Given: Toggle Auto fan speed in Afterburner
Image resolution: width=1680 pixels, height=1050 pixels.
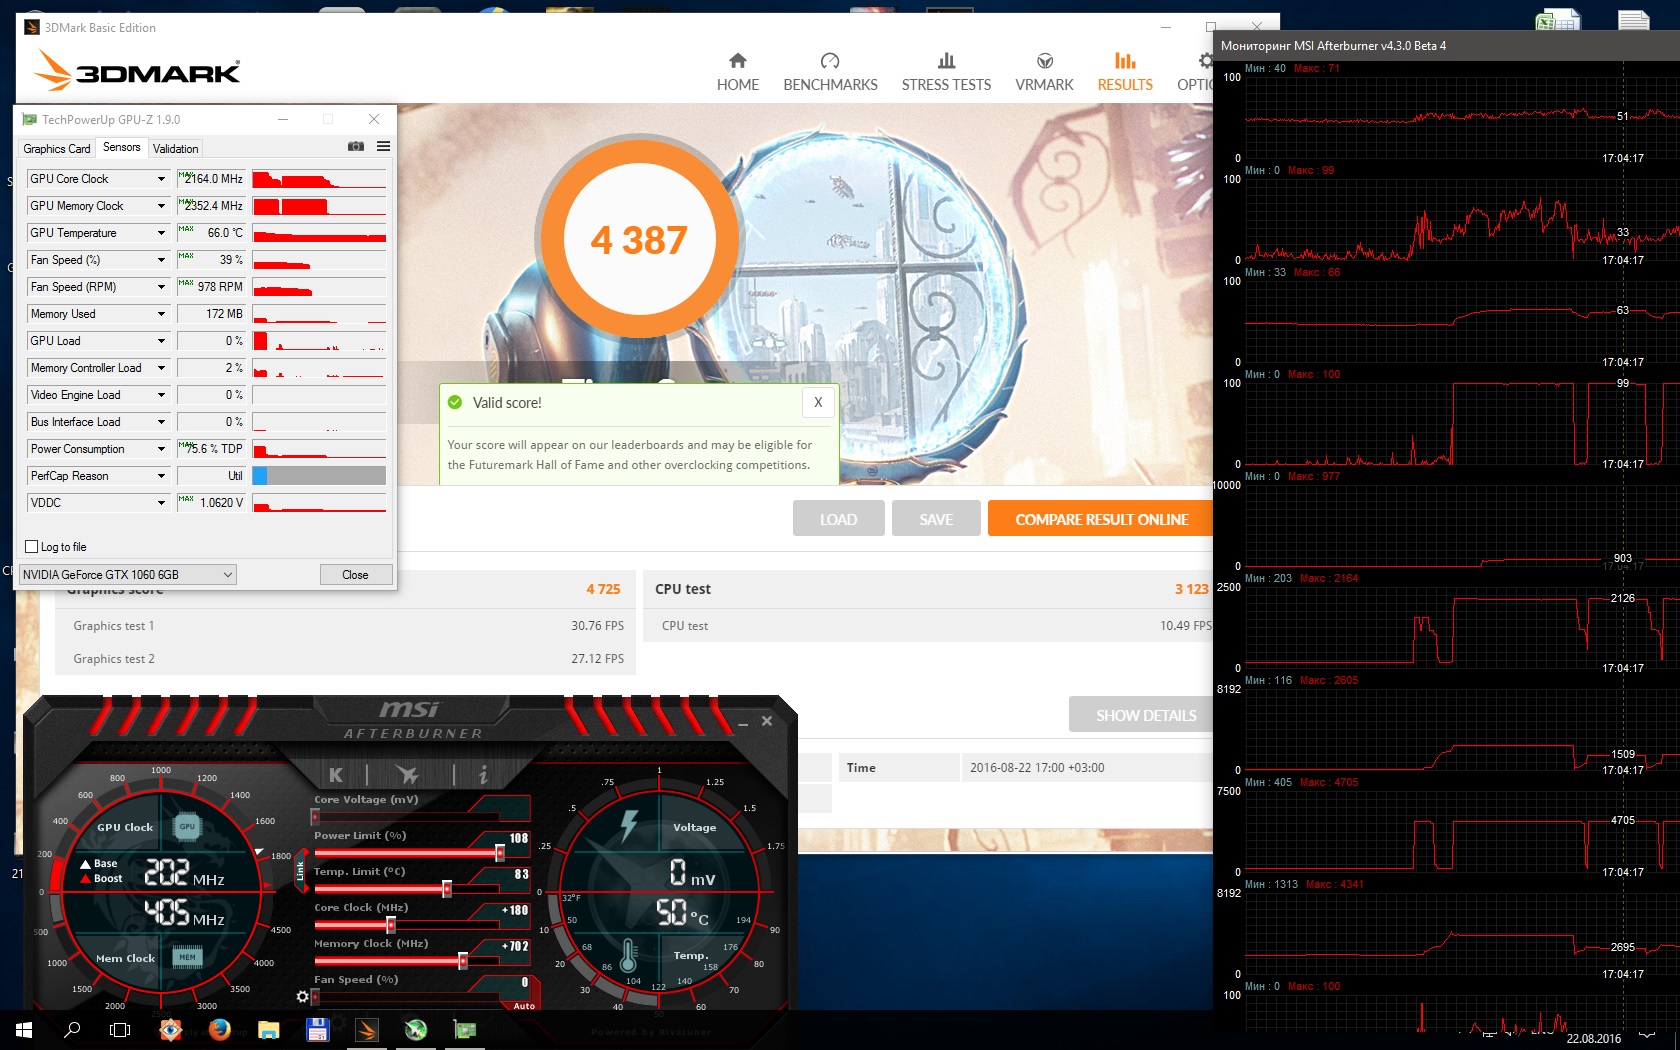Looking at the screenshot, I should [x=524, y=1006].
